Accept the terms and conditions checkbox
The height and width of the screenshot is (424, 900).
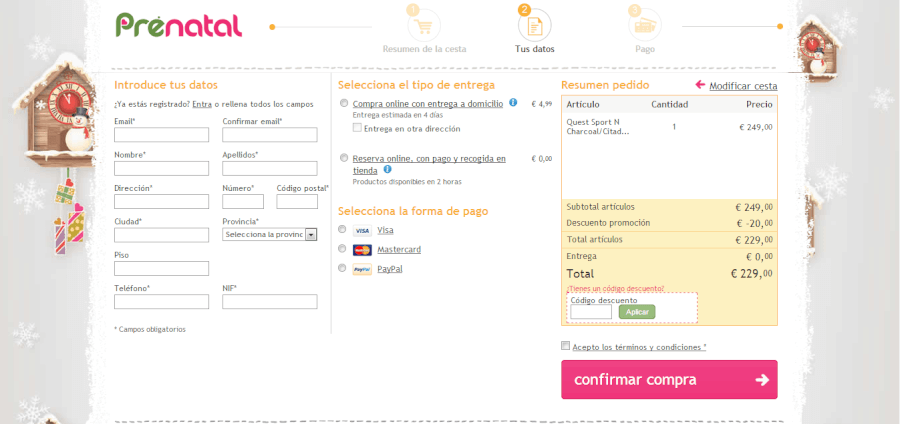tap(565, 346)
